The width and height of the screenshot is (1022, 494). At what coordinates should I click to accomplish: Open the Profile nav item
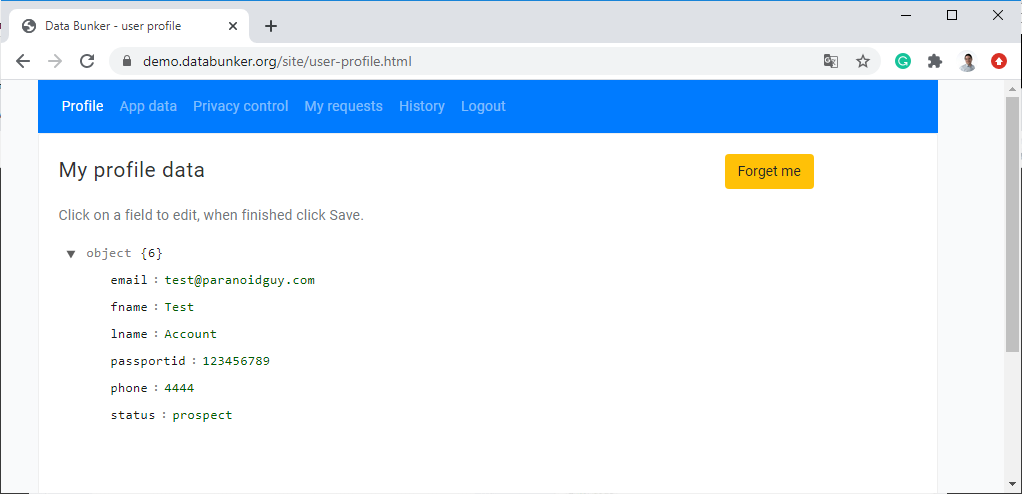(x=82, y=106)
